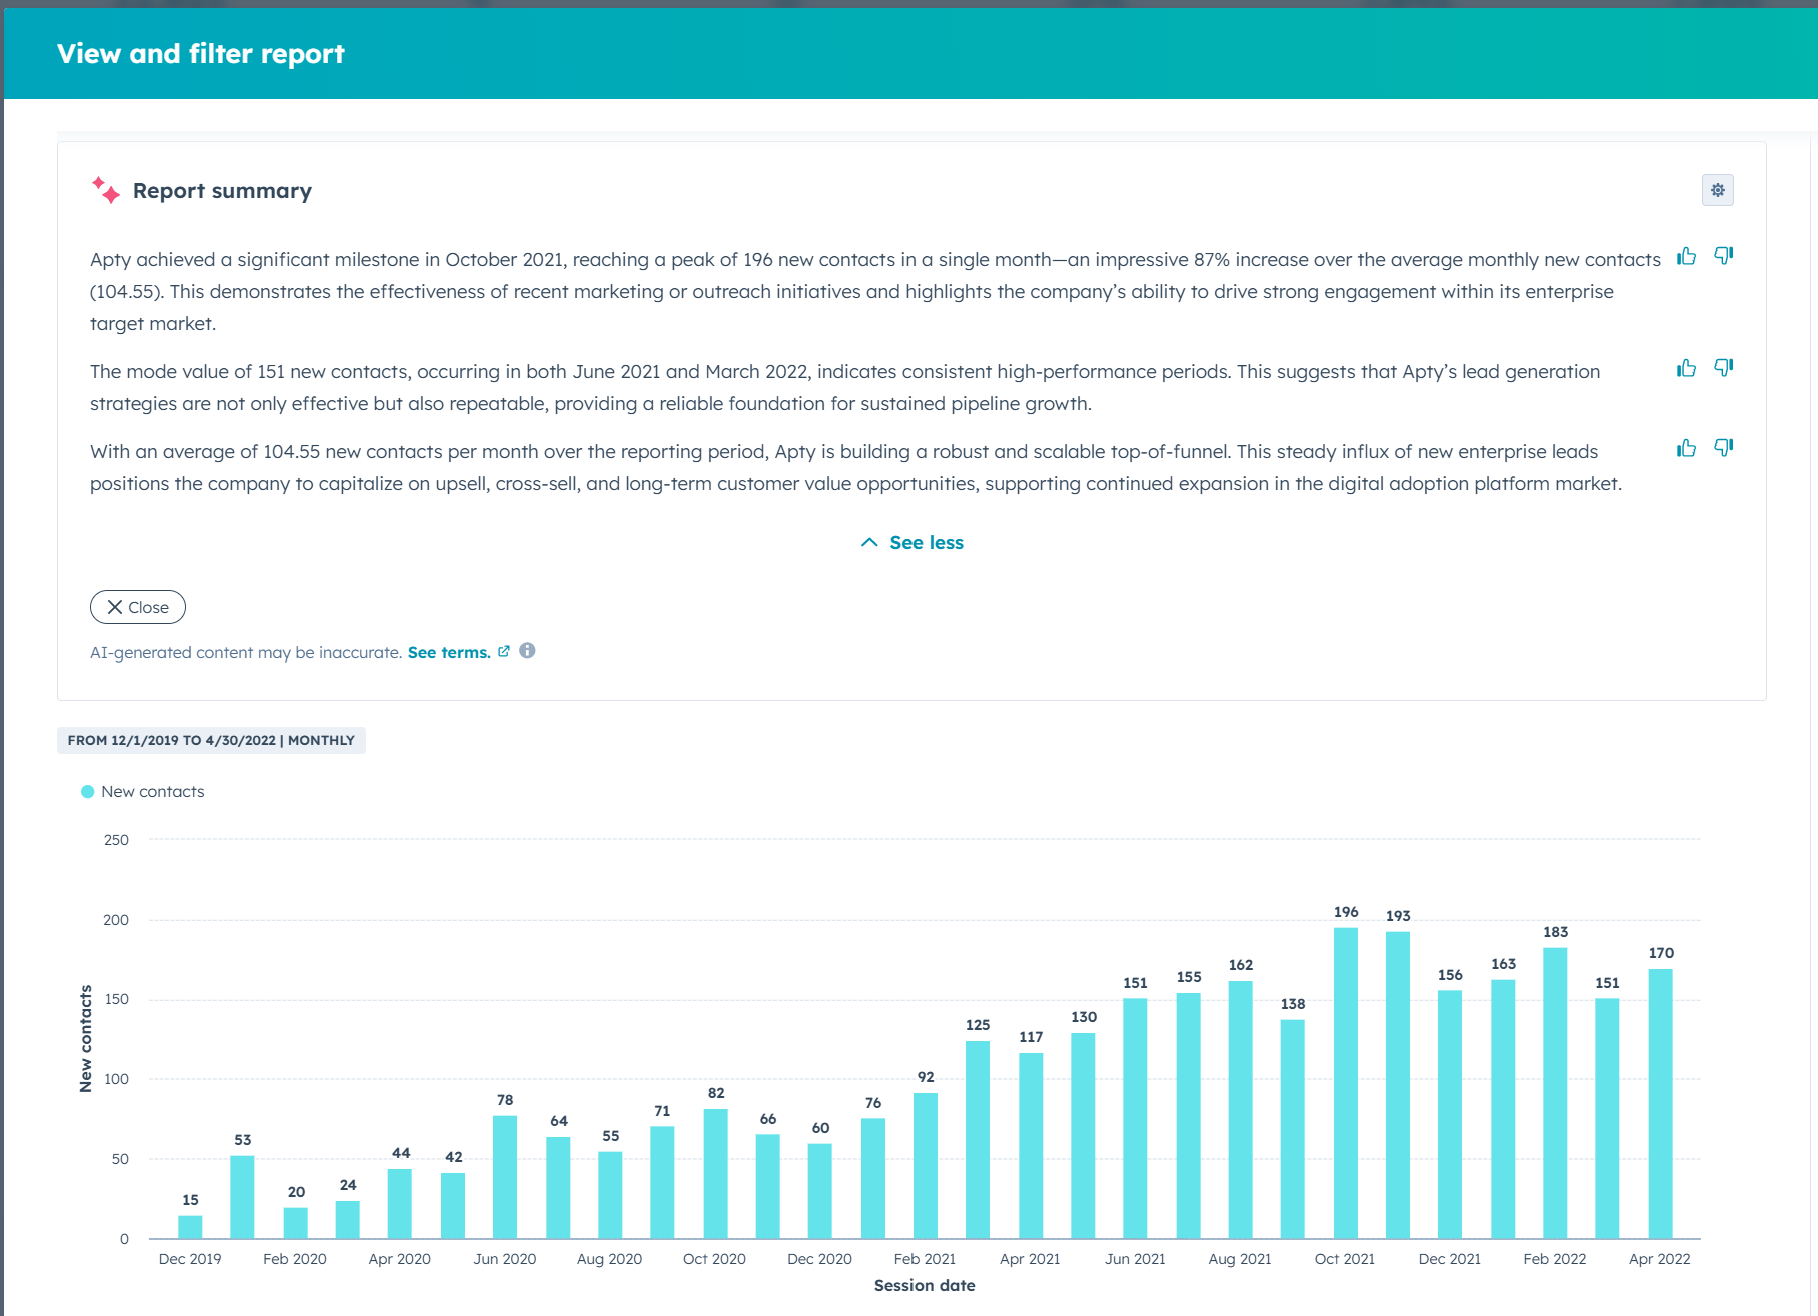
Task: Click the Dec 2021 bar labeled 156
Action: pos(1450,1115)
